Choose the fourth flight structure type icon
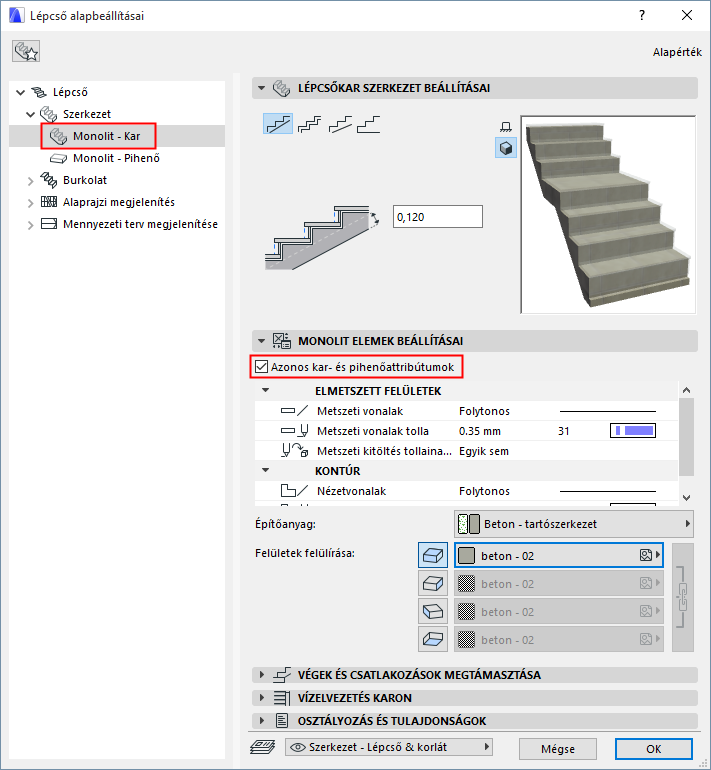 pyautogui.click(x=369, y=124)
